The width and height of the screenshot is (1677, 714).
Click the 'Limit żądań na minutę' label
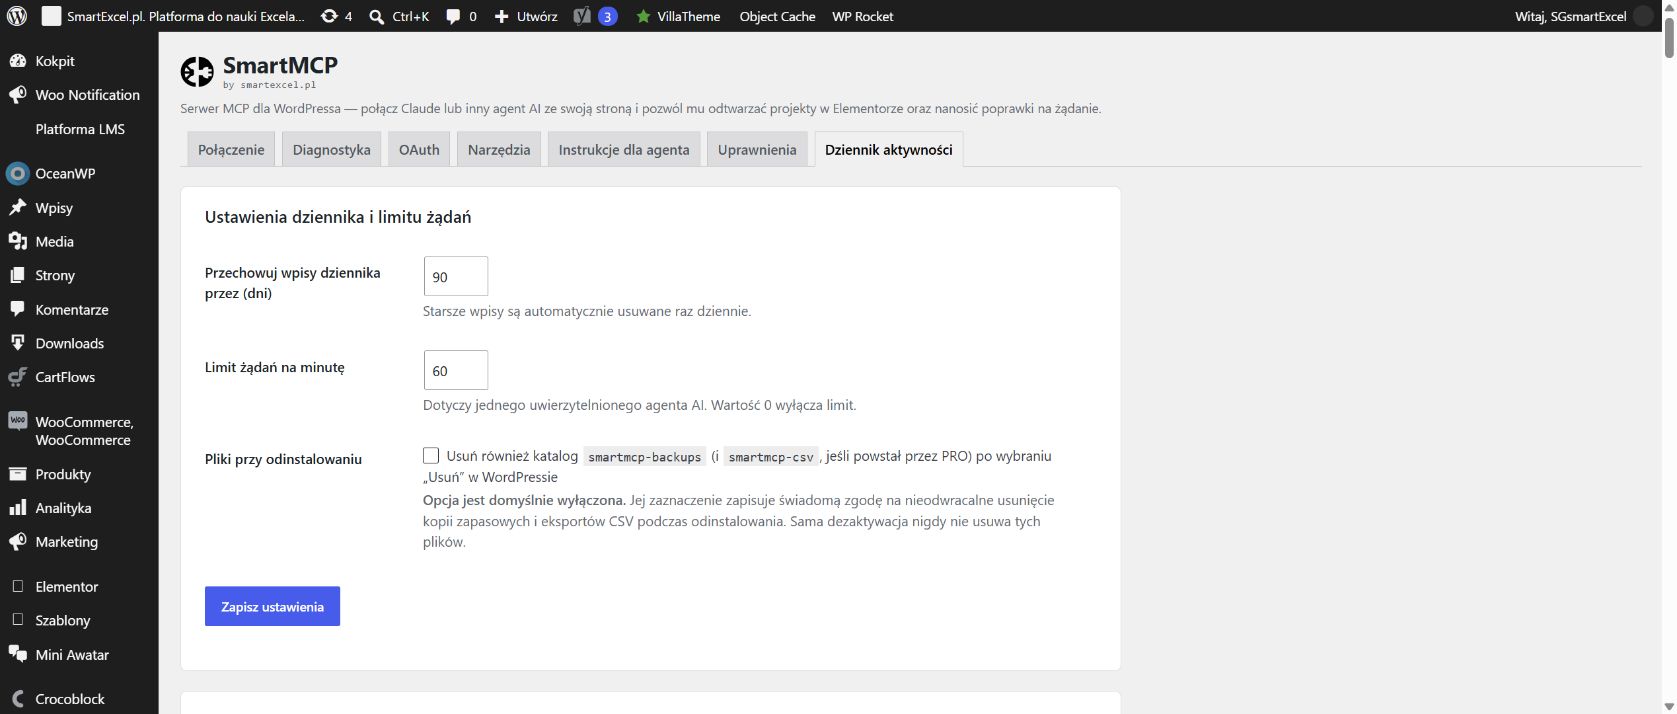275,367
